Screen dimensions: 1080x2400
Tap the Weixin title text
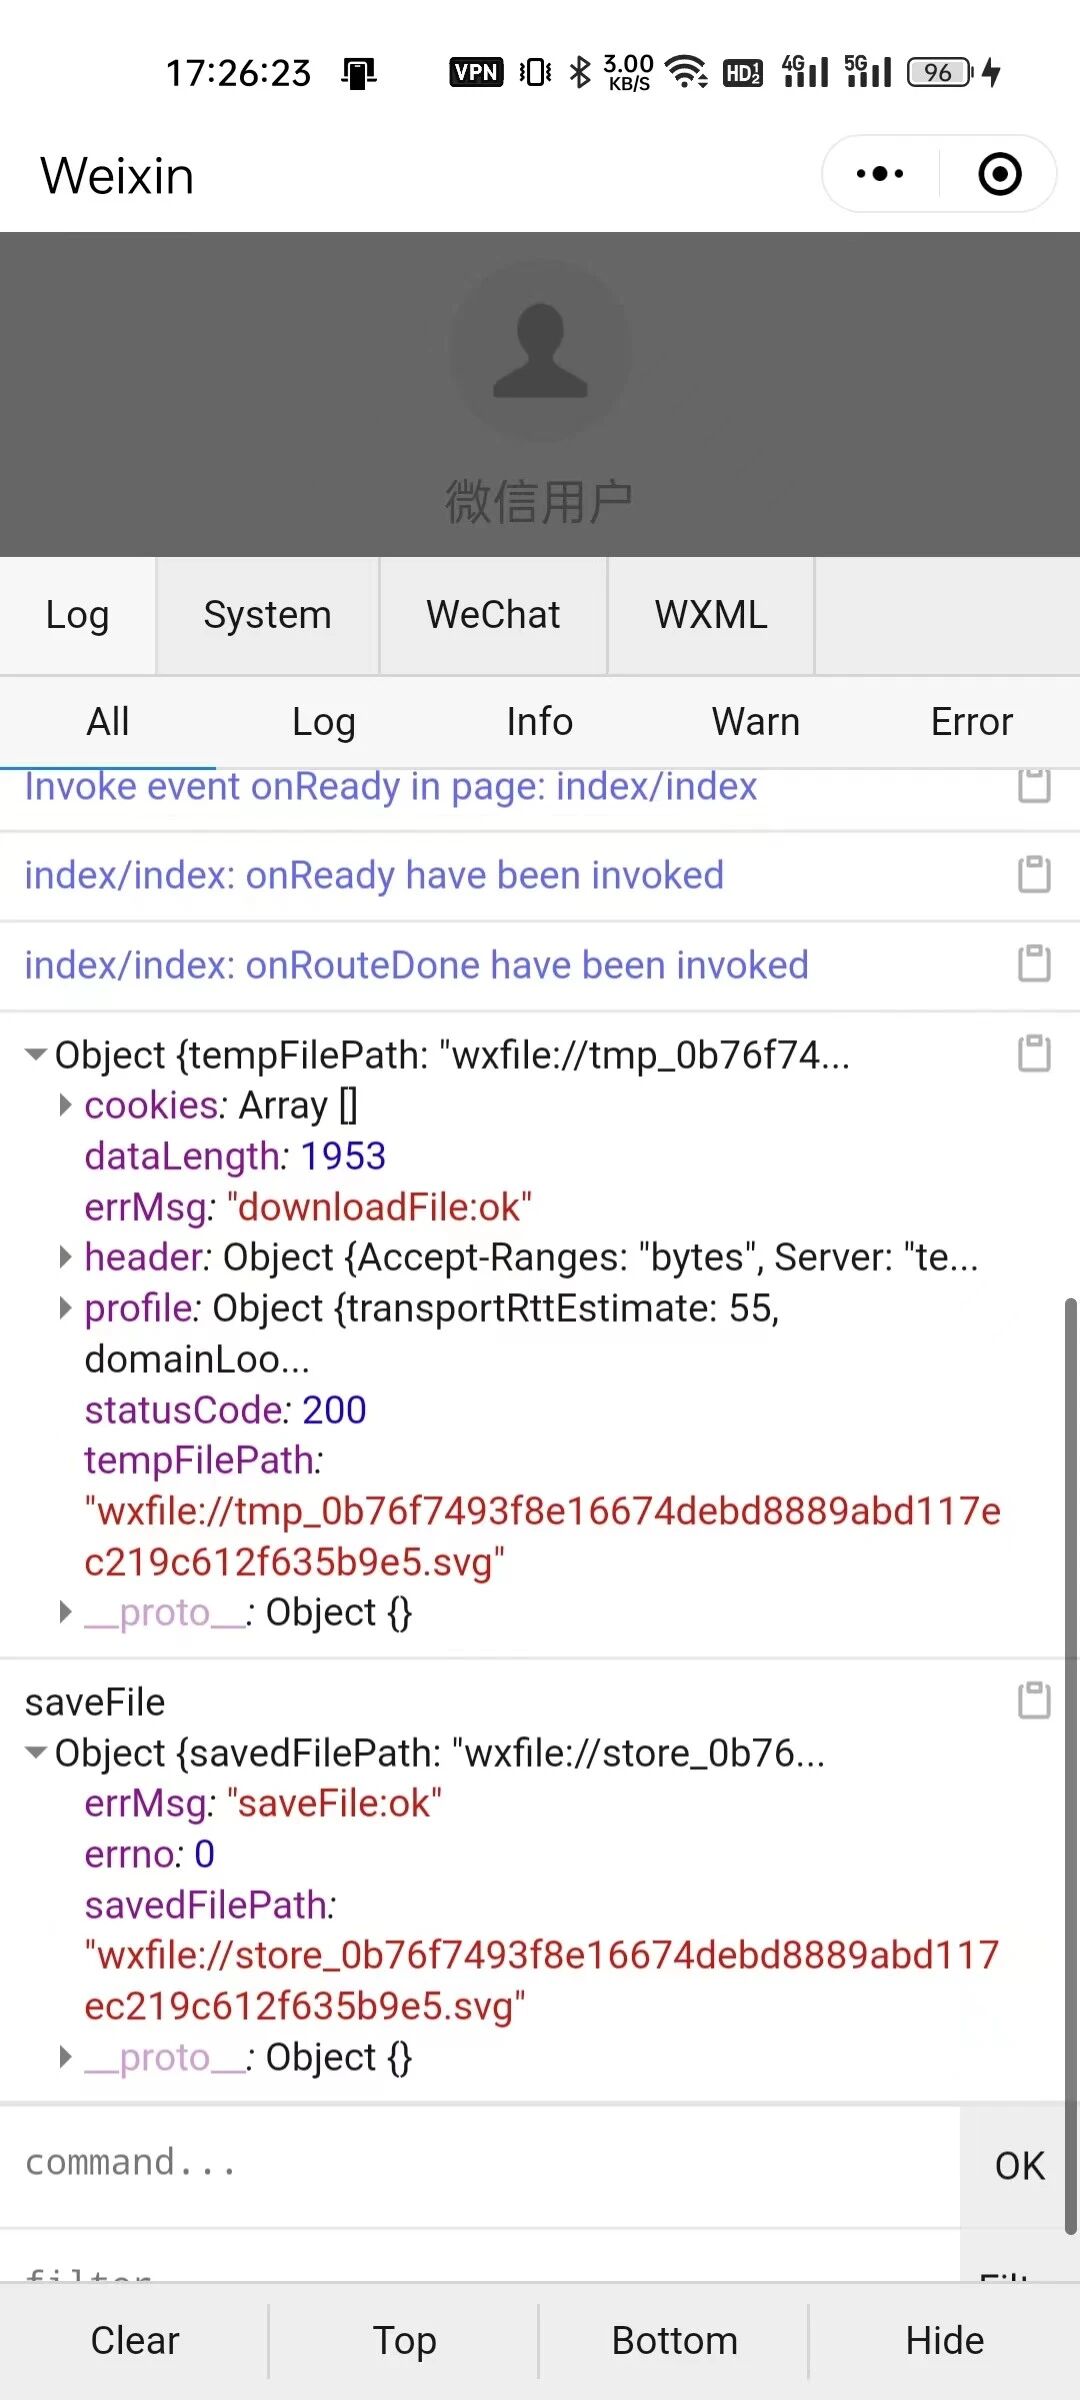(x=117, y=175)
